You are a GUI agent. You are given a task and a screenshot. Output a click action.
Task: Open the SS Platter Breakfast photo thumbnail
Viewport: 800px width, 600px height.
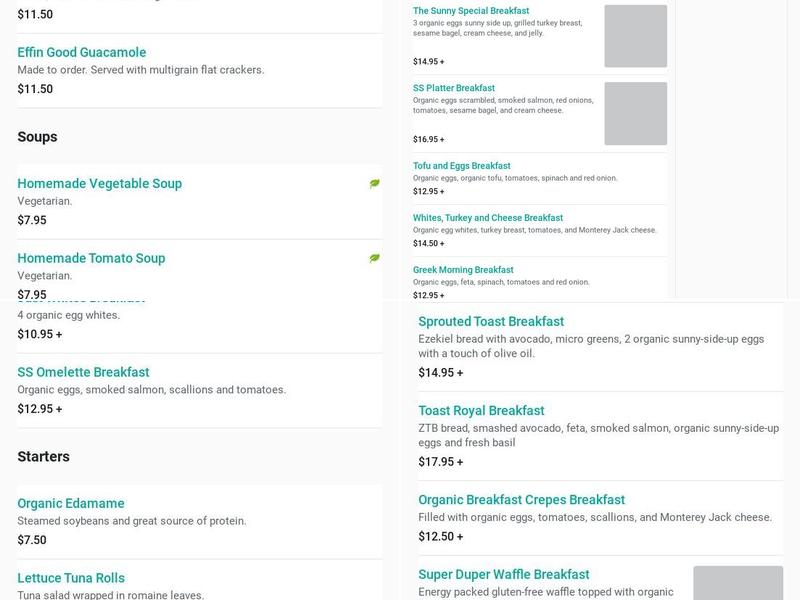click(x=635, y=113)
